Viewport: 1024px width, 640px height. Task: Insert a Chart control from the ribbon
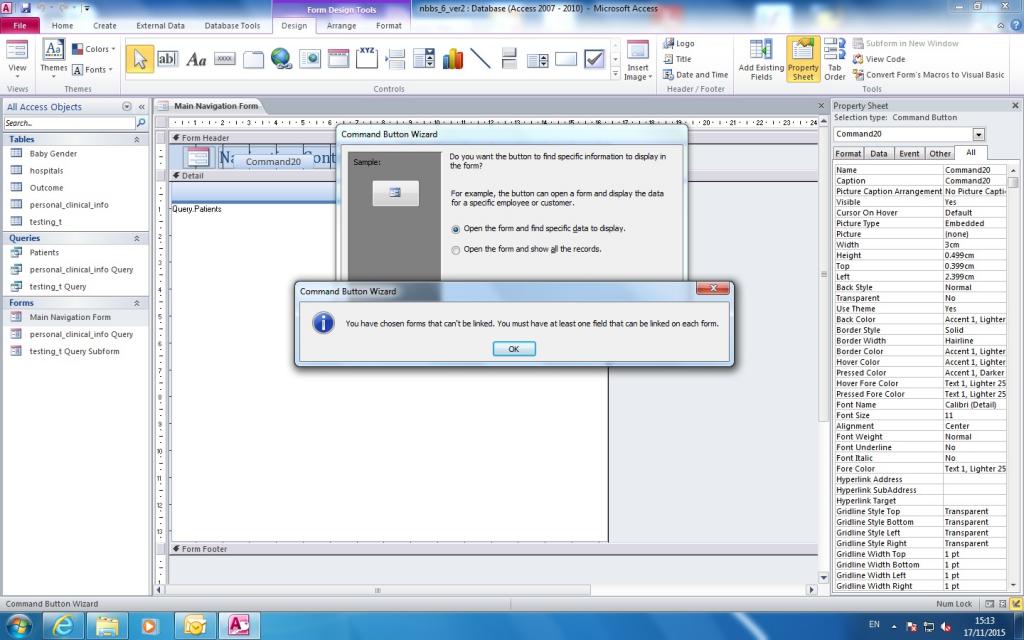click(x=453, y=59)
